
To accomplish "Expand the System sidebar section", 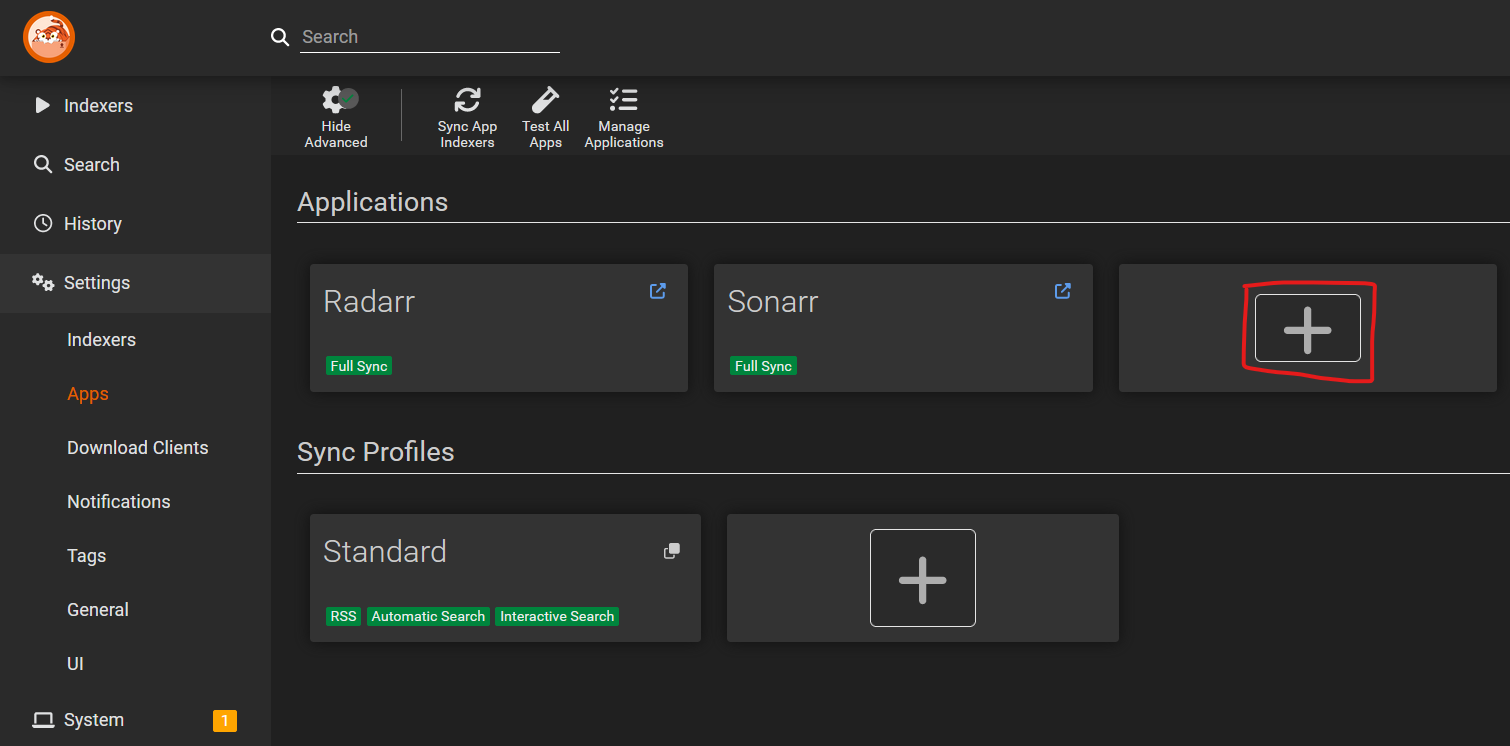I will [94, 720].
